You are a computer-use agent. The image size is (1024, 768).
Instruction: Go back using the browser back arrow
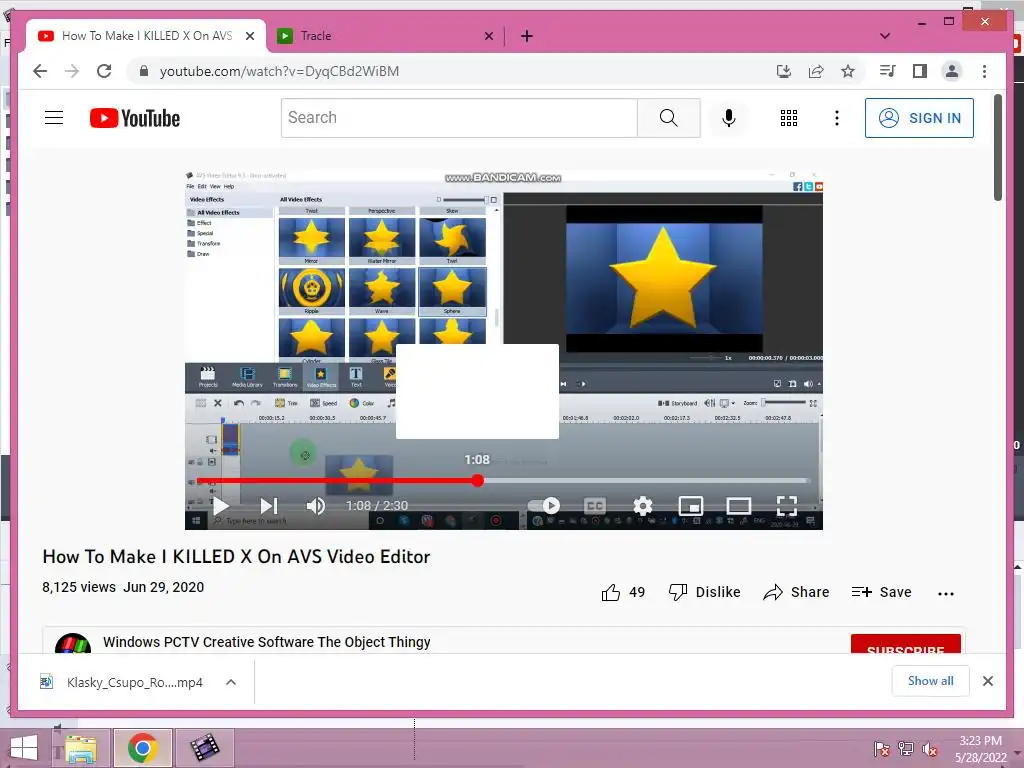(40, 71)
